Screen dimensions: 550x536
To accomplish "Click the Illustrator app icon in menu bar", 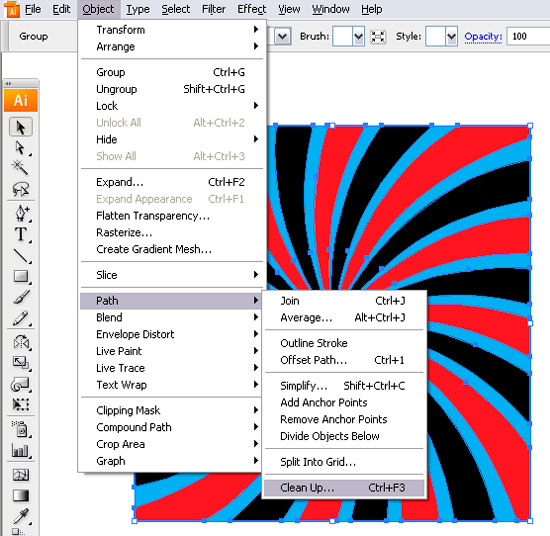I will tap(12, 9).
